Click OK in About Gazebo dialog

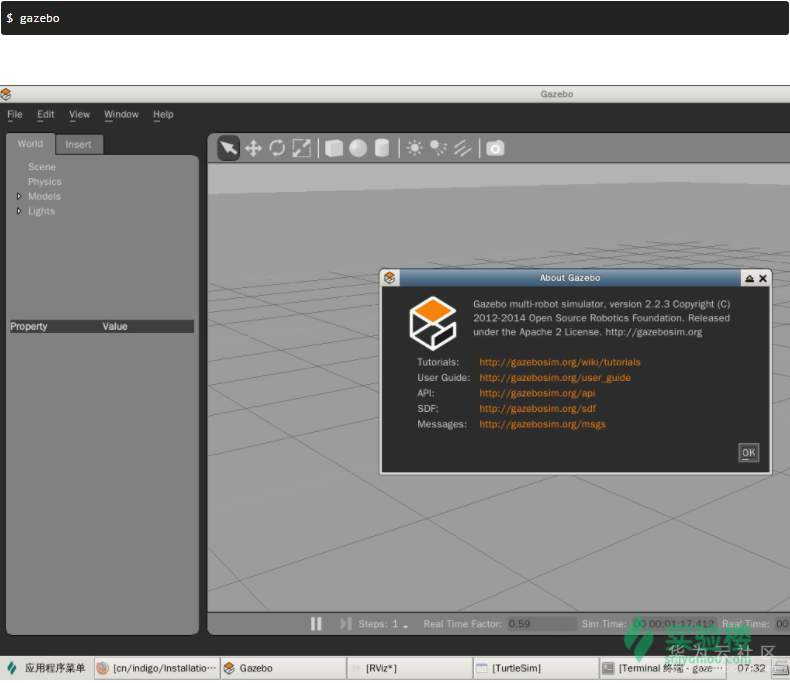749,453
